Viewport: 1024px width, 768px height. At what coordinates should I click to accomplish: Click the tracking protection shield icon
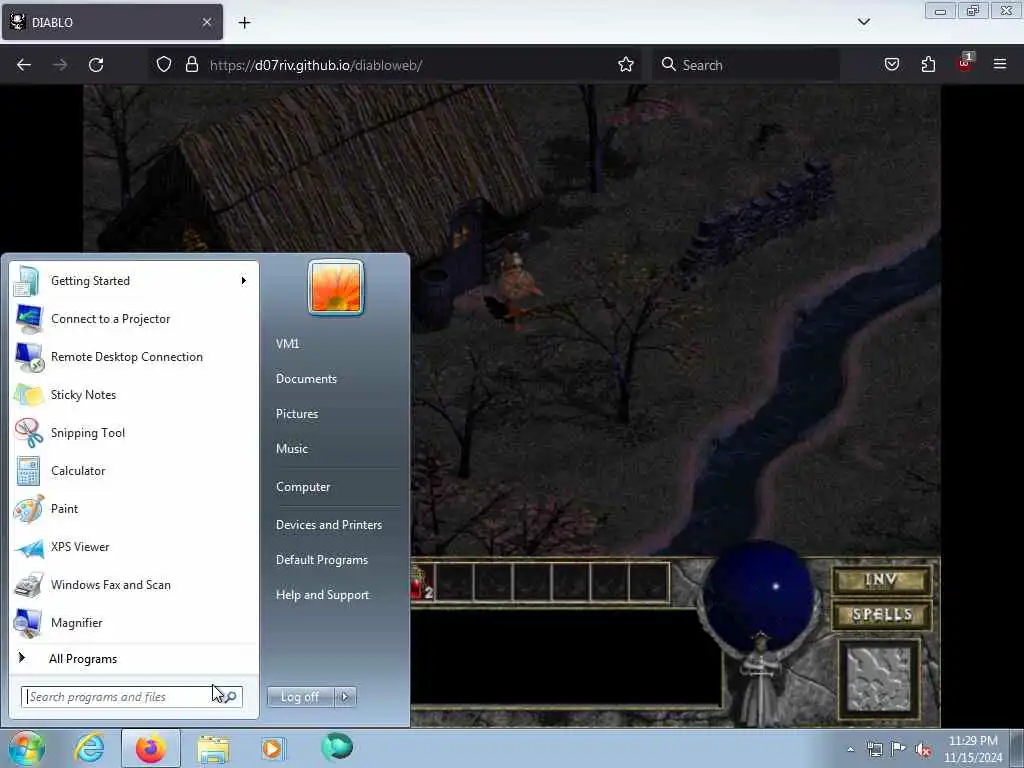click(x=164, y=65)
